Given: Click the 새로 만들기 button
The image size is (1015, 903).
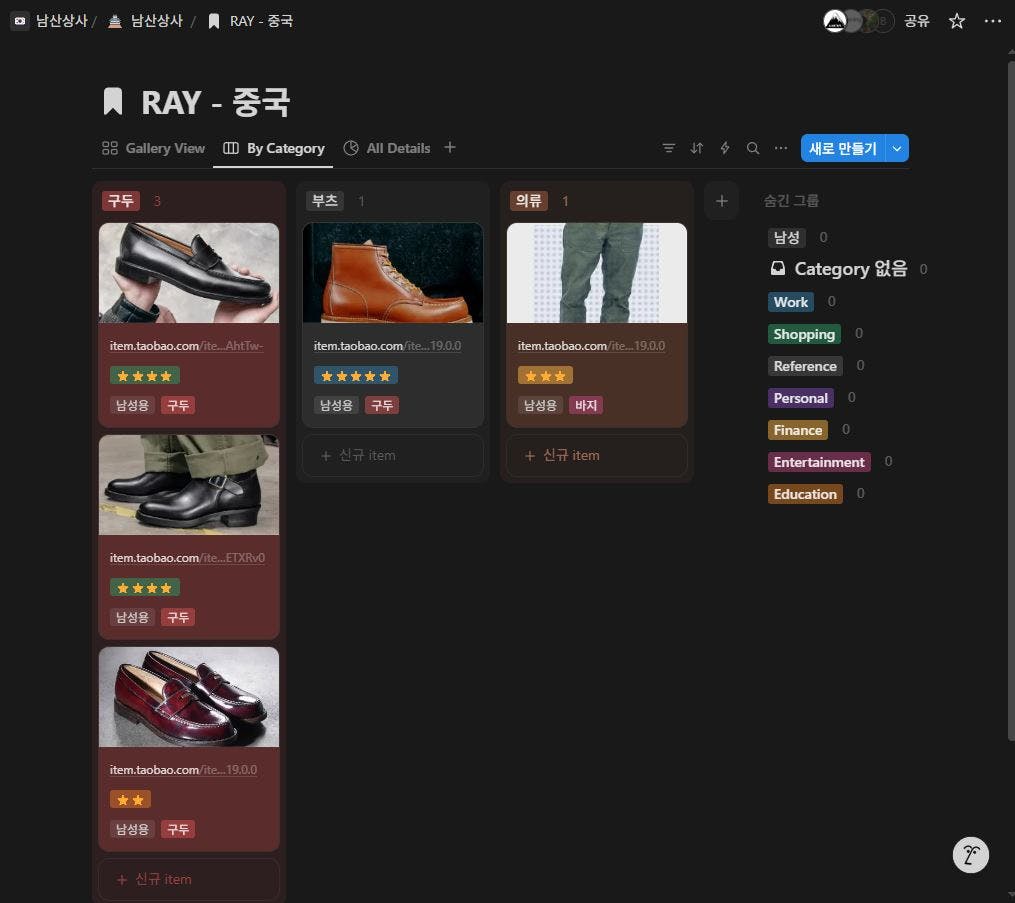Looking at the screenshot, I should [843, 148].
